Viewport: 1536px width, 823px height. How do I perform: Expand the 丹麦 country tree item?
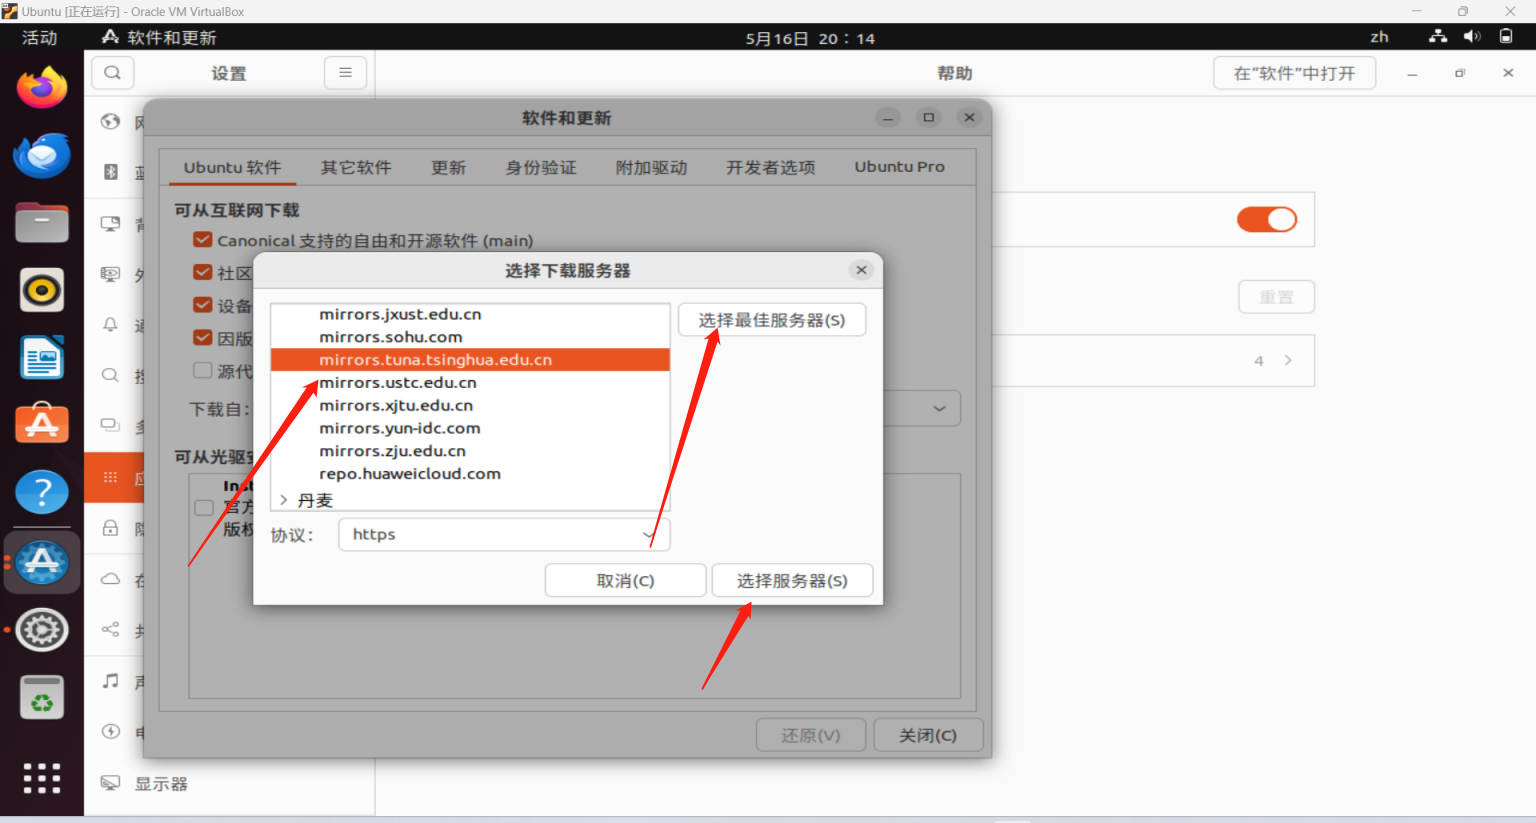[284, 500]
